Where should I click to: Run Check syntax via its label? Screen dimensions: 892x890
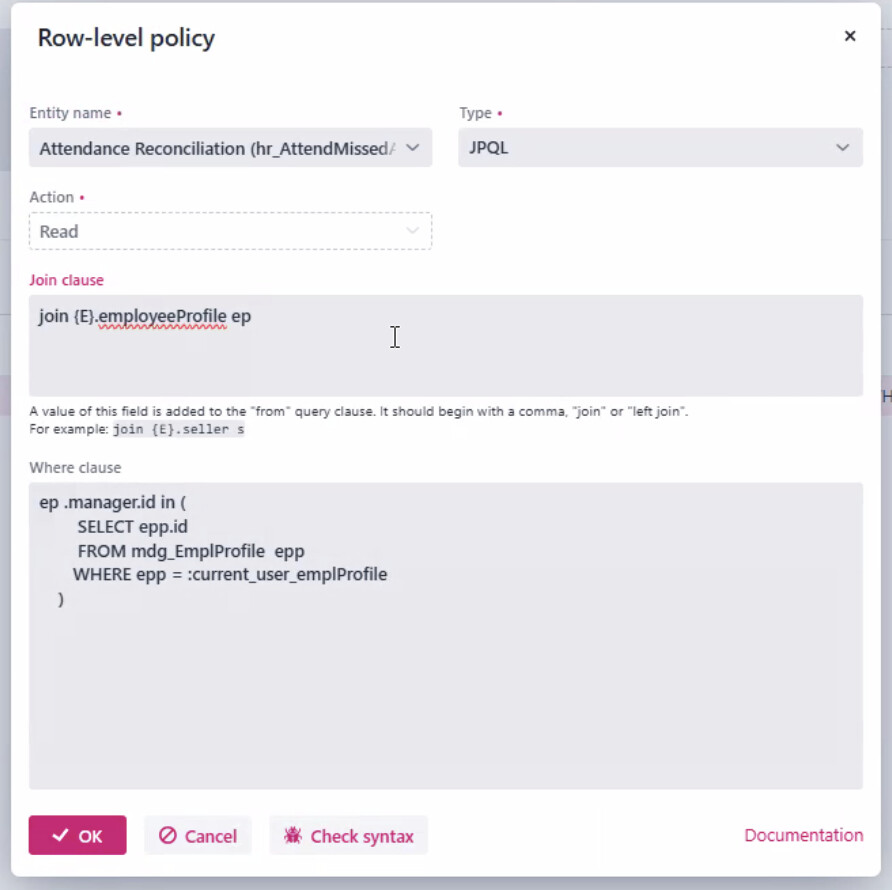coord(362,836)
